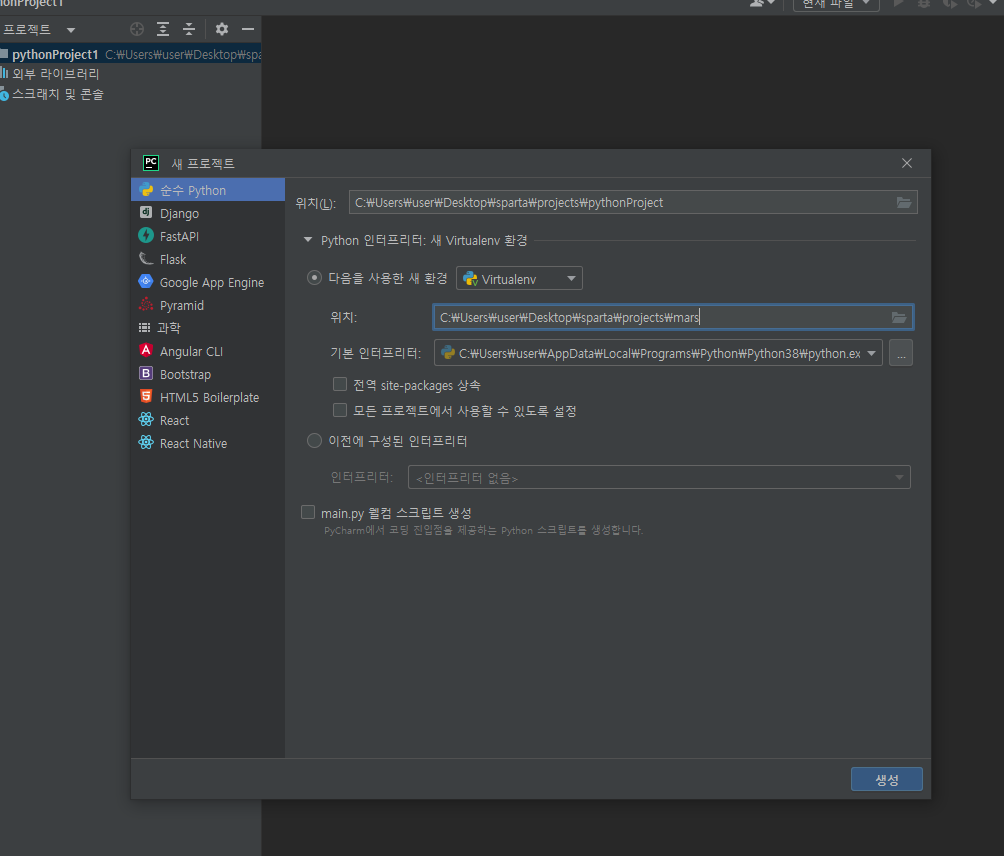This screenshot has height=856, width=1004.
Task: Open the 인터프리터 없음 dropdown
Action: pos(660,477)
